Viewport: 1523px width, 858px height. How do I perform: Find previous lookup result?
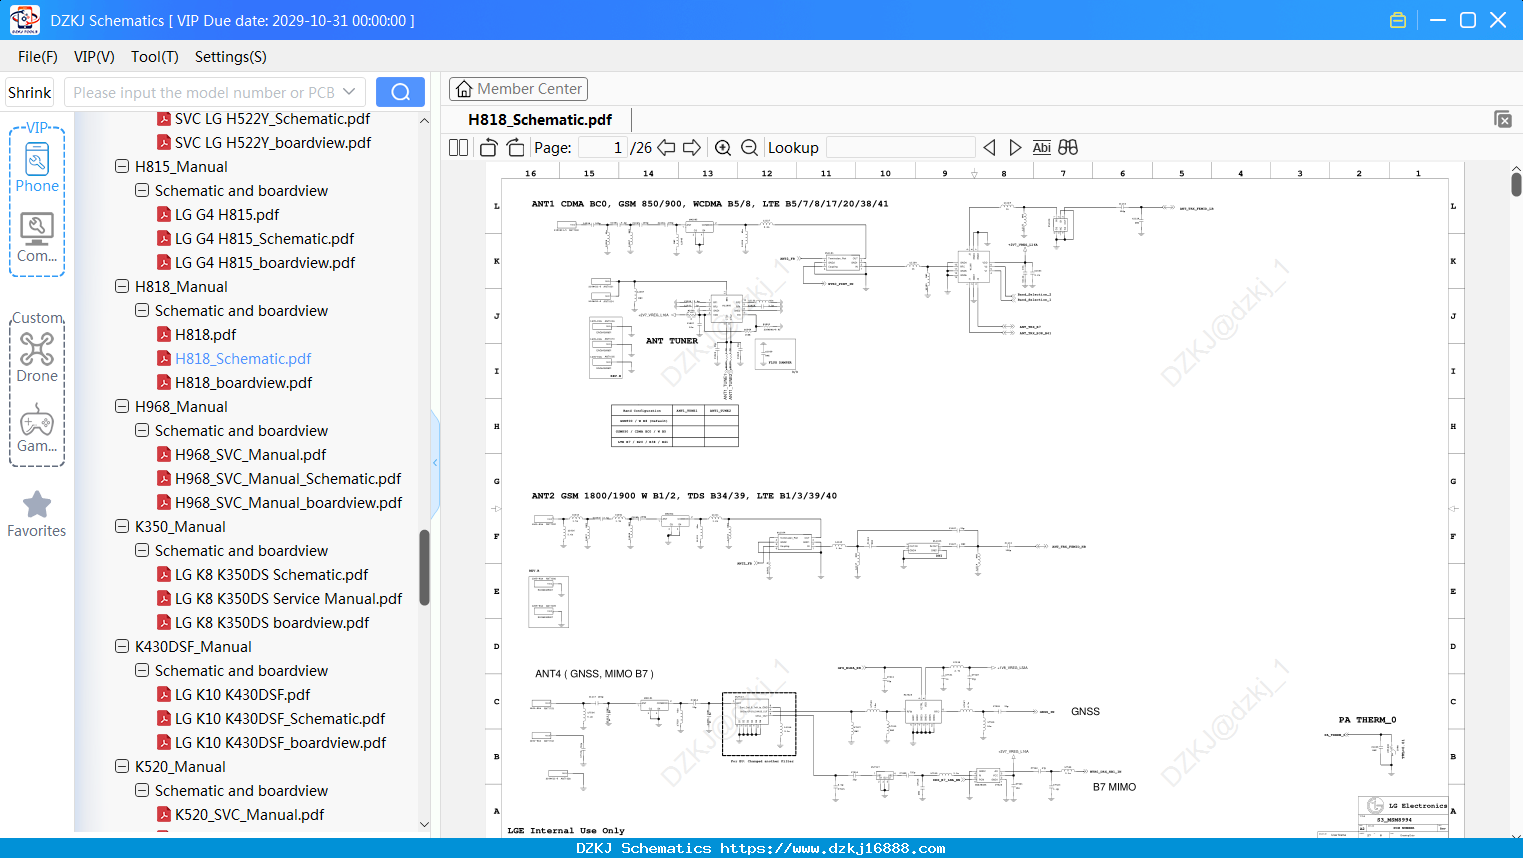click(x=989, y=147)
